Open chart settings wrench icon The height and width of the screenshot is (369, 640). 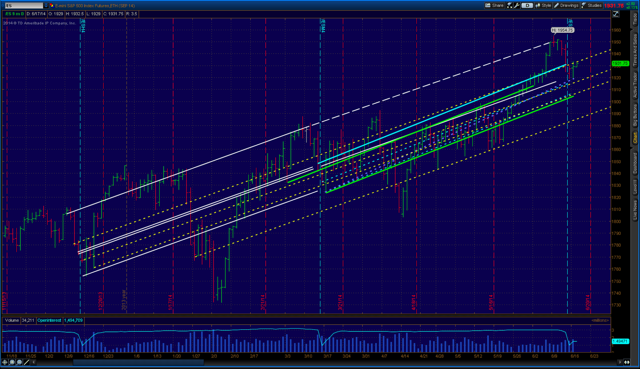517,5
